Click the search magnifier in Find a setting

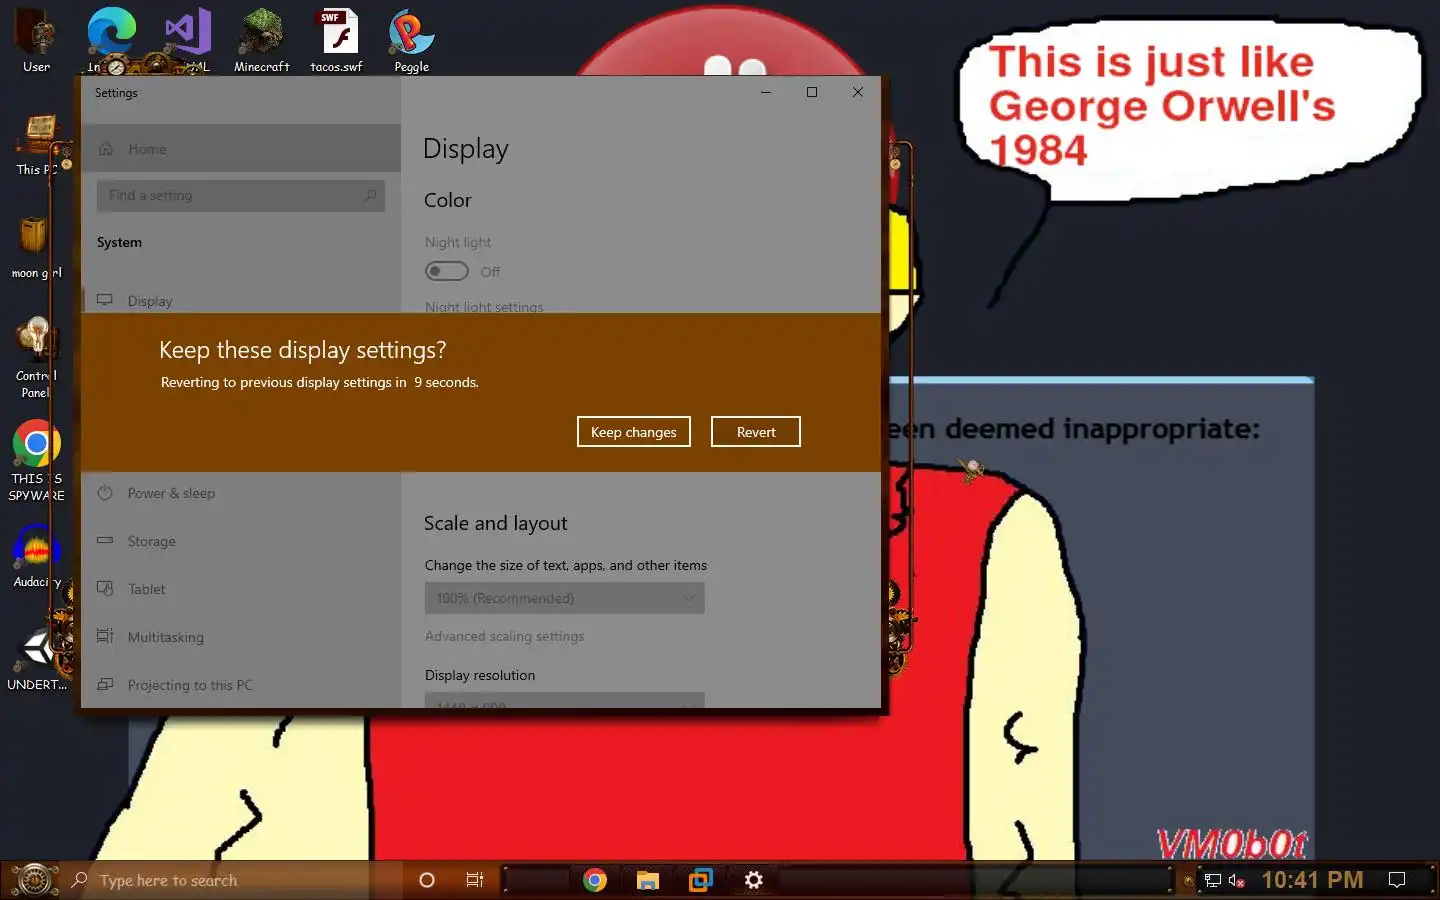pyautogui.click(x=370, y=195)
